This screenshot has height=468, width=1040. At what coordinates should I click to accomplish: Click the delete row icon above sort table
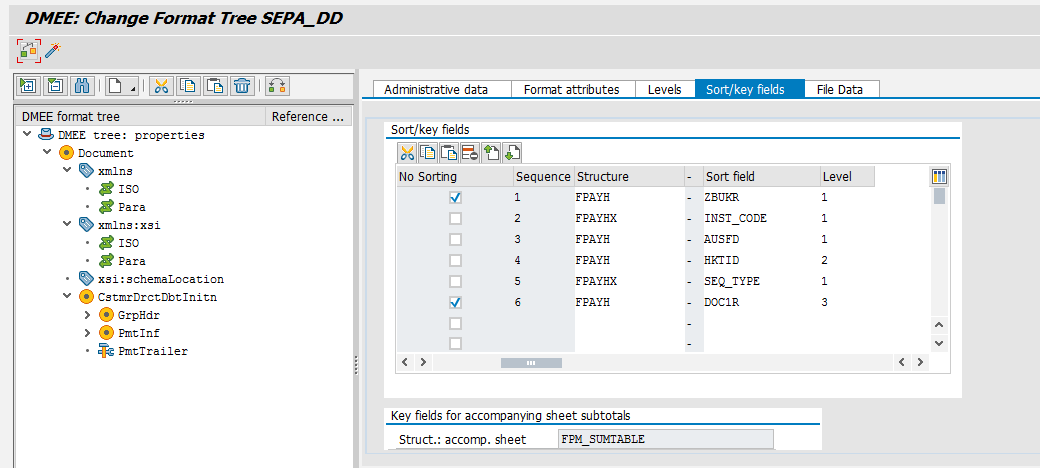[x=468, y=153]
